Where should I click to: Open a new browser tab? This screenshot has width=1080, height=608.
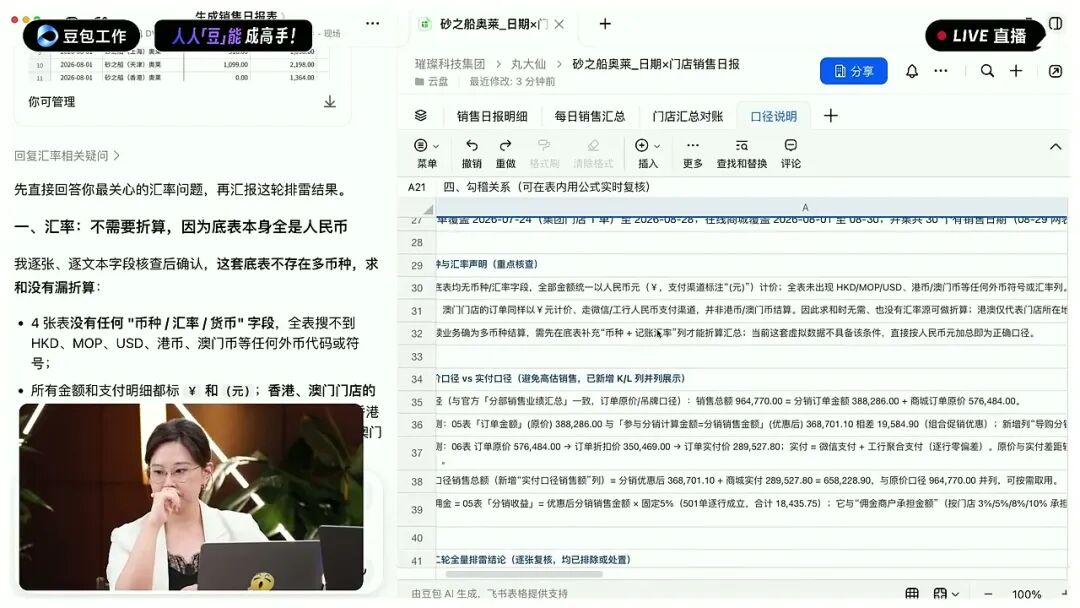[x=605, y=24]
